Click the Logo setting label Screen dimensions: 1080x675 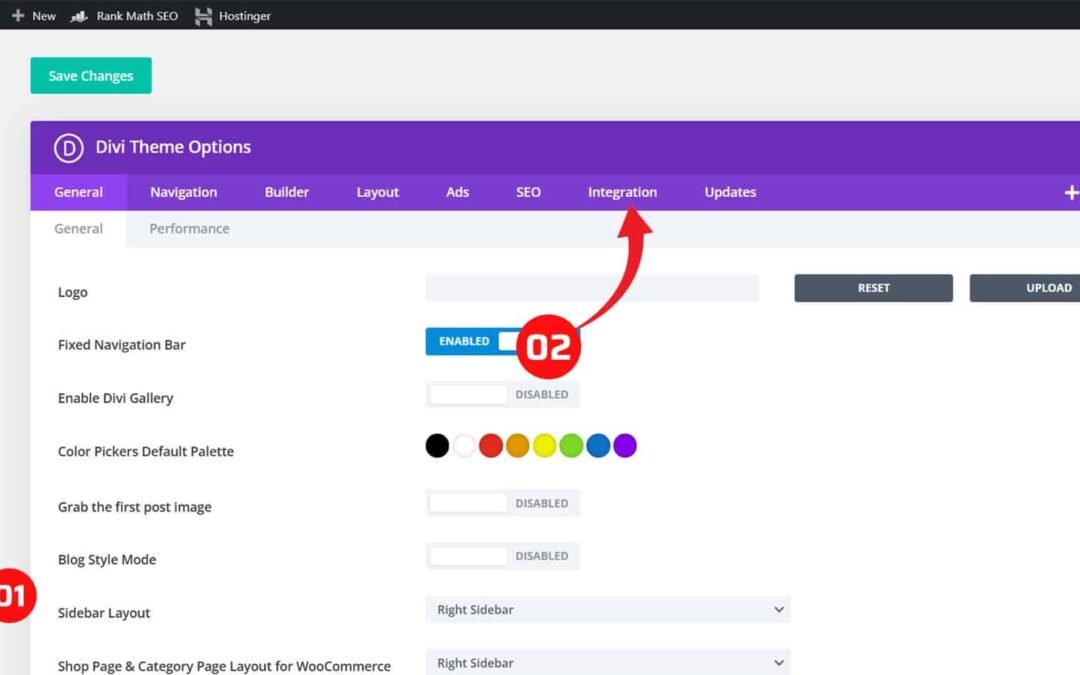click(x=72, y=292)
